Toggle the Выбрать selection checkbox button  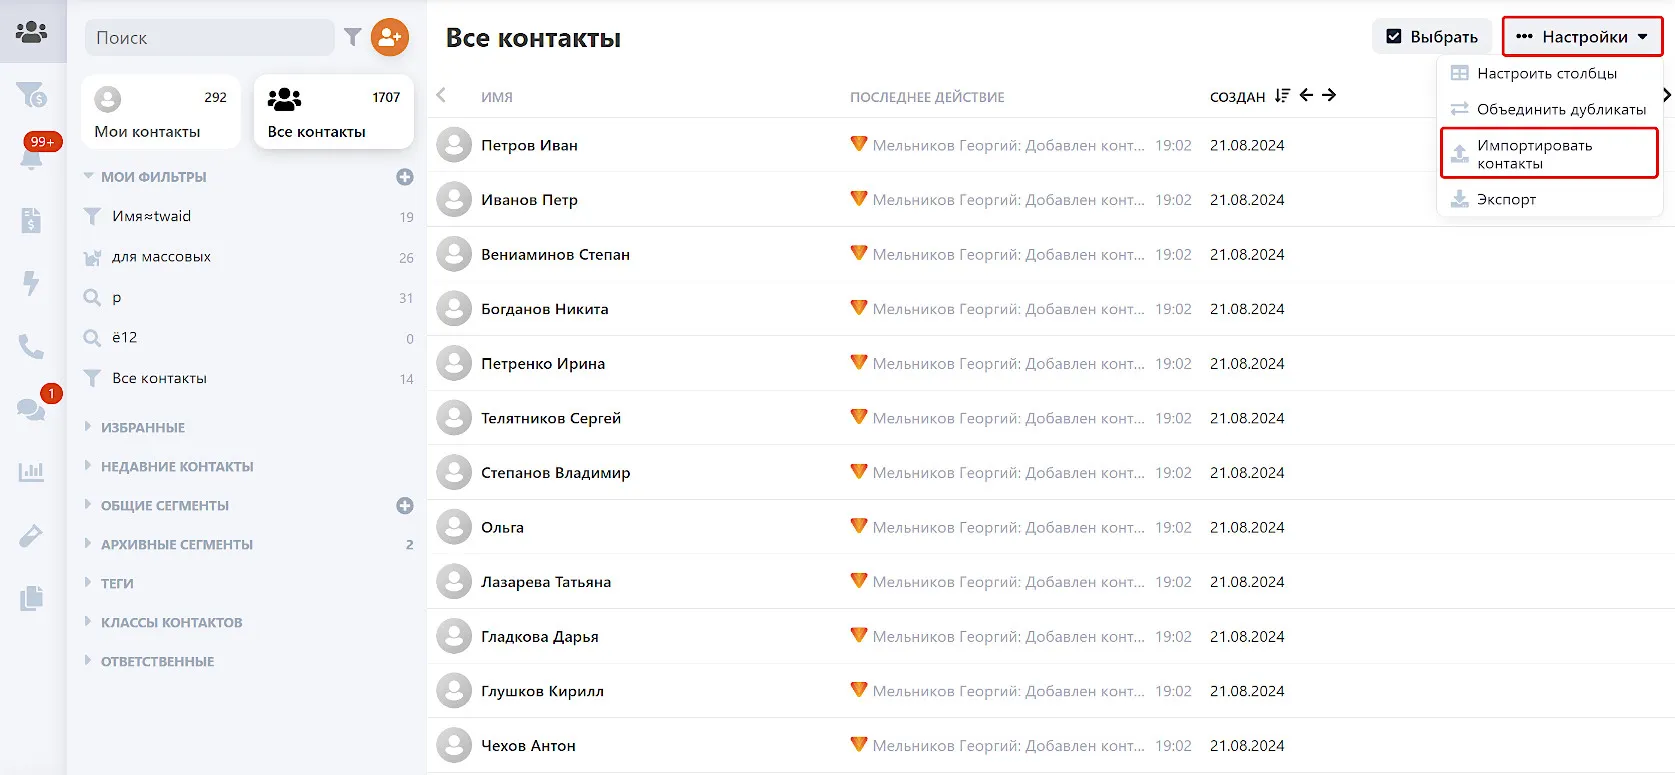pos(1432,37)
